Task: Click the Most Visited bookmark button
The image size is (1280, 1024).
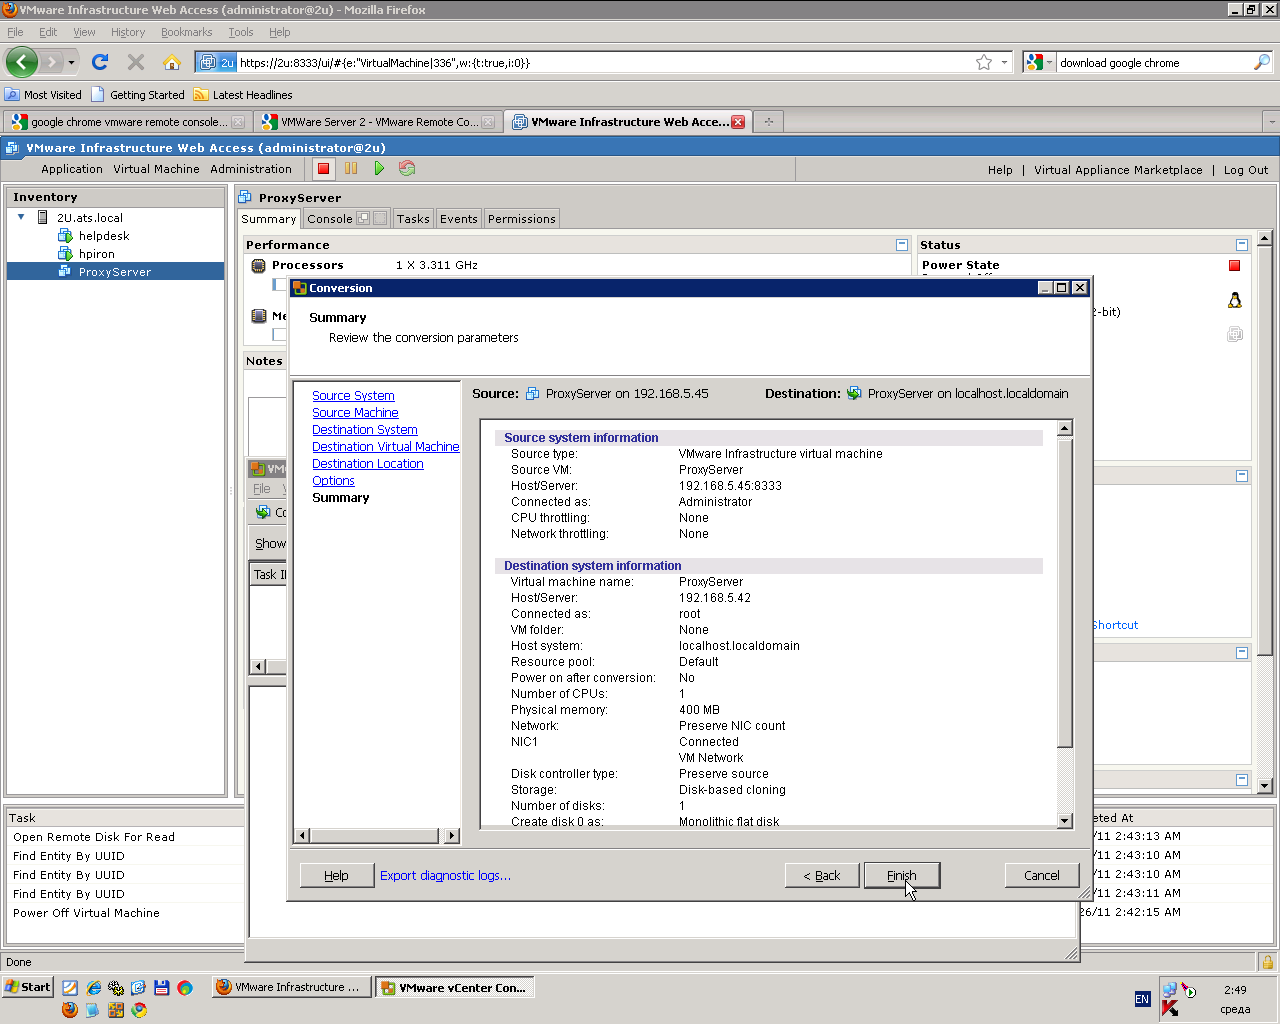Action: 44,95
